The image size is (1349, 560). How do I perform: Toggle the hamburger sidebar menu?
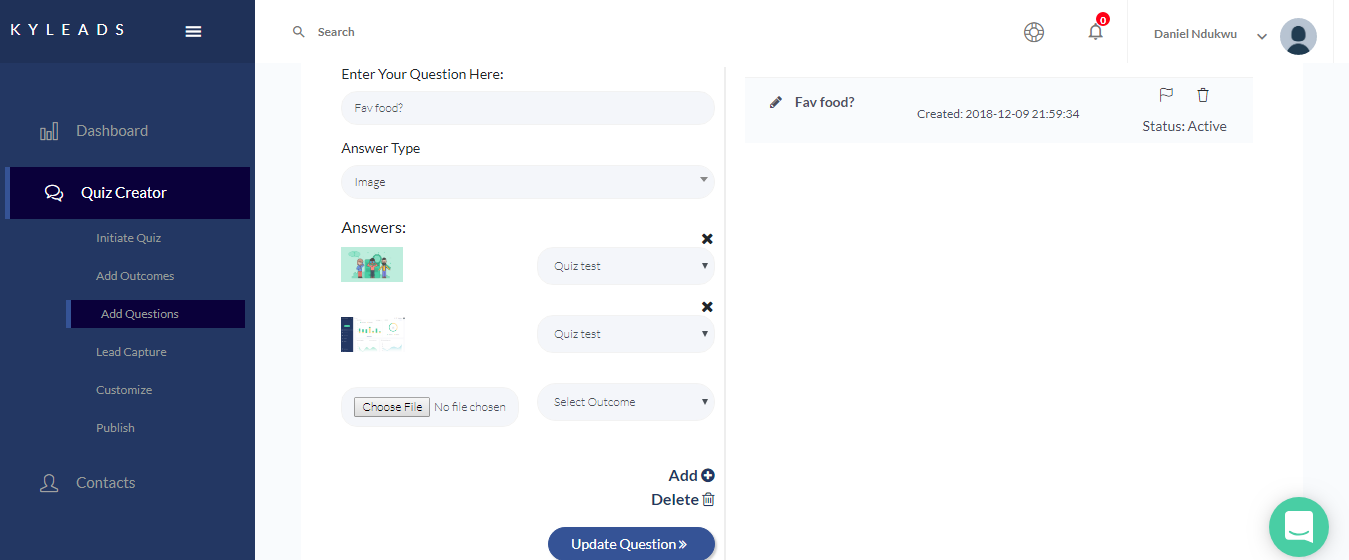point(194,31)
